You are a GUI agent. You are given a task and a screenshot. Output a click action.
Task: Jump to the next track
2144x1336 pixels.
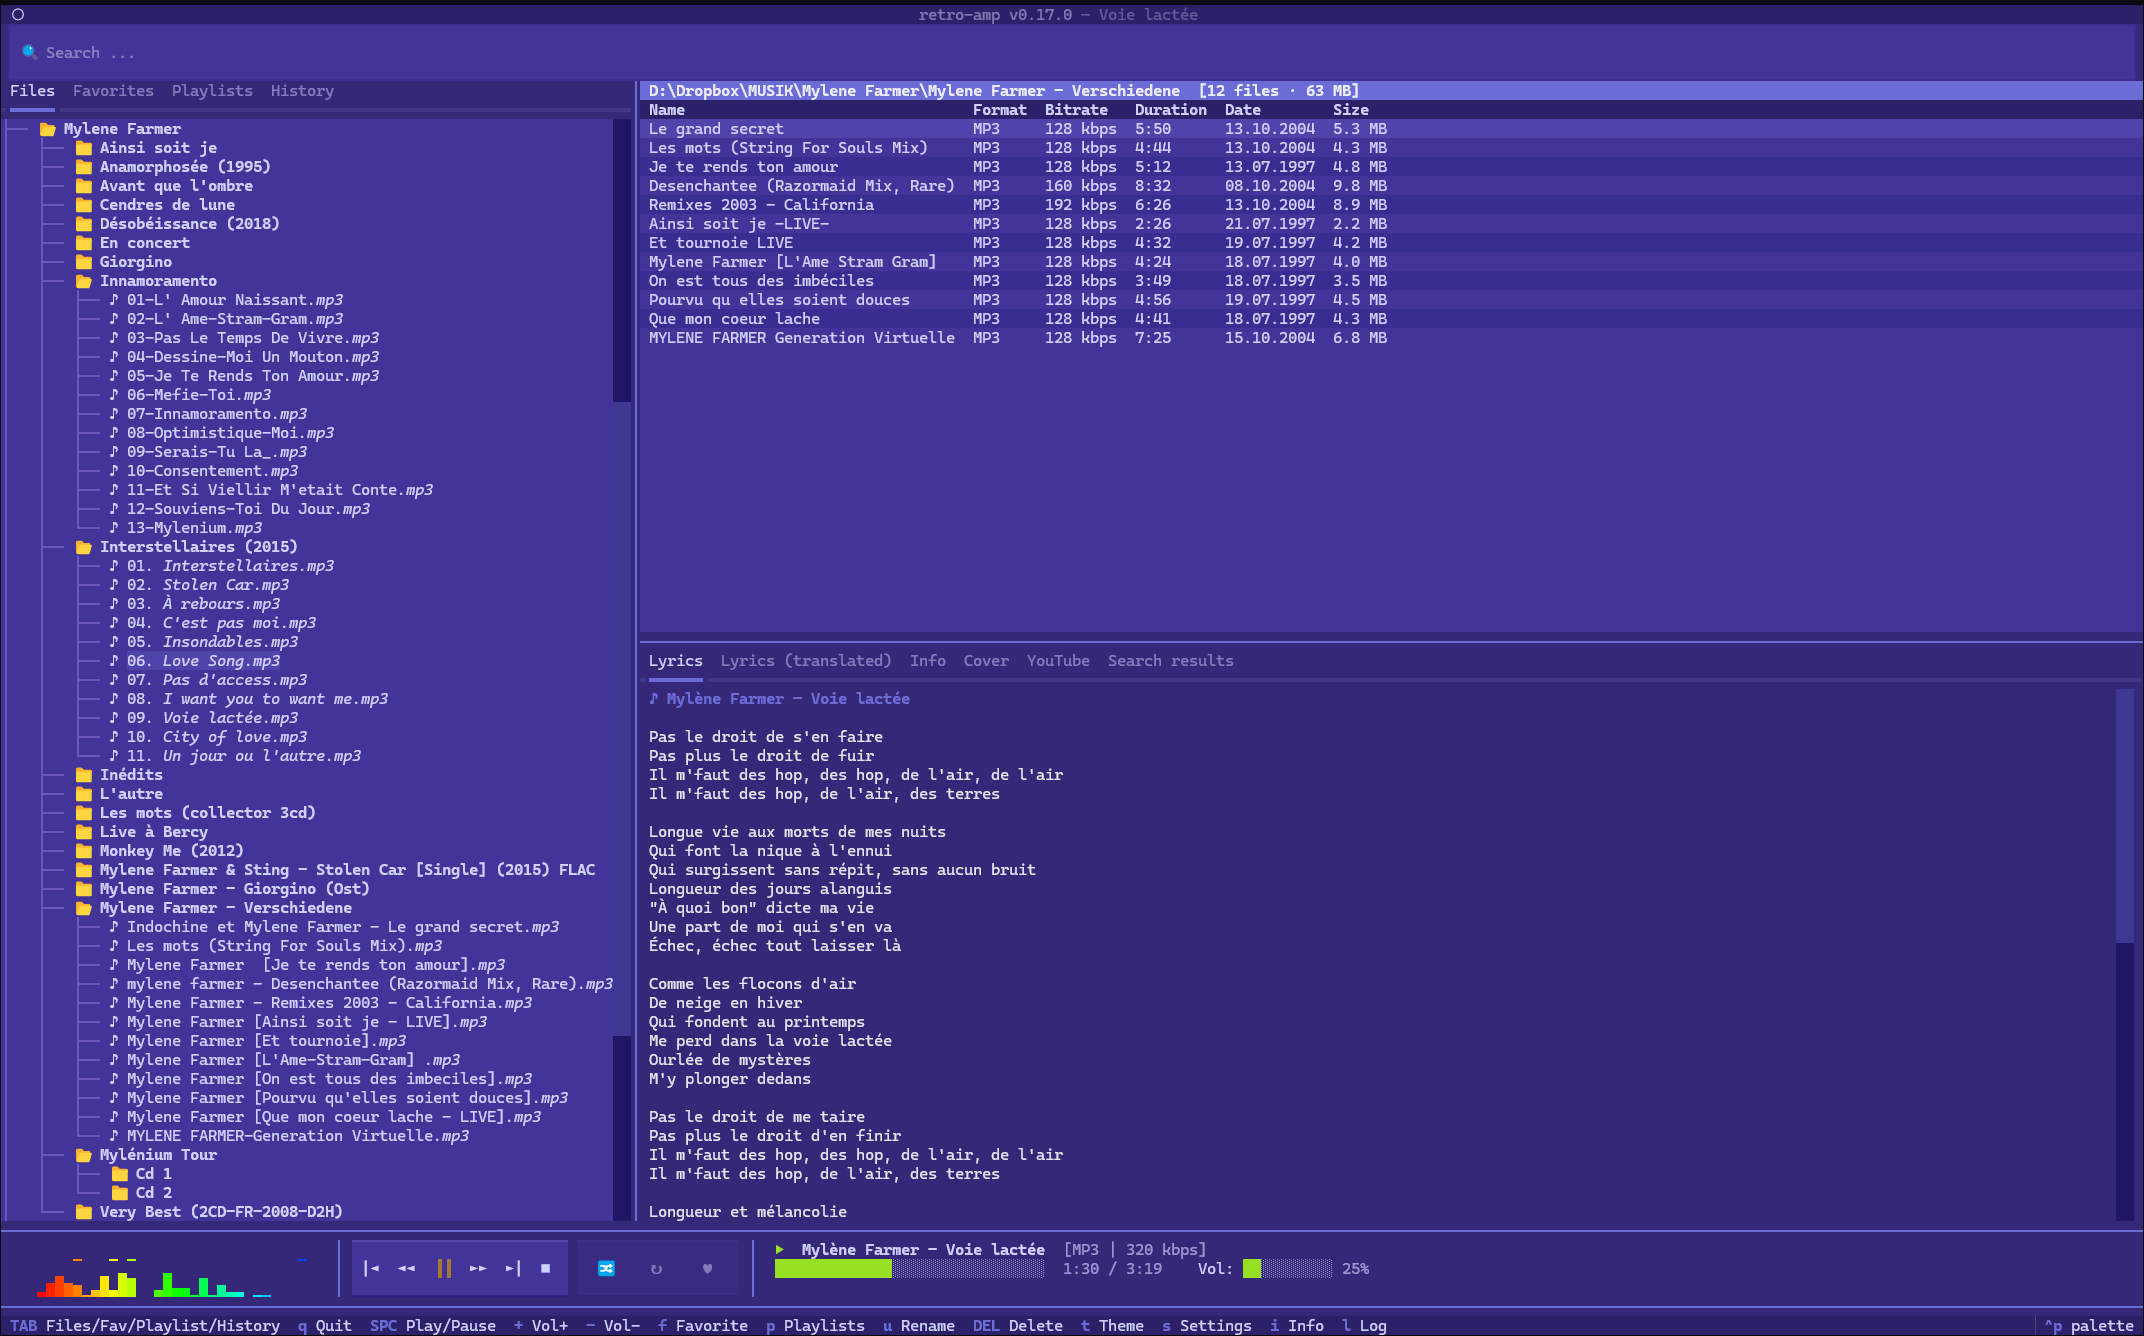point(513,1268)
